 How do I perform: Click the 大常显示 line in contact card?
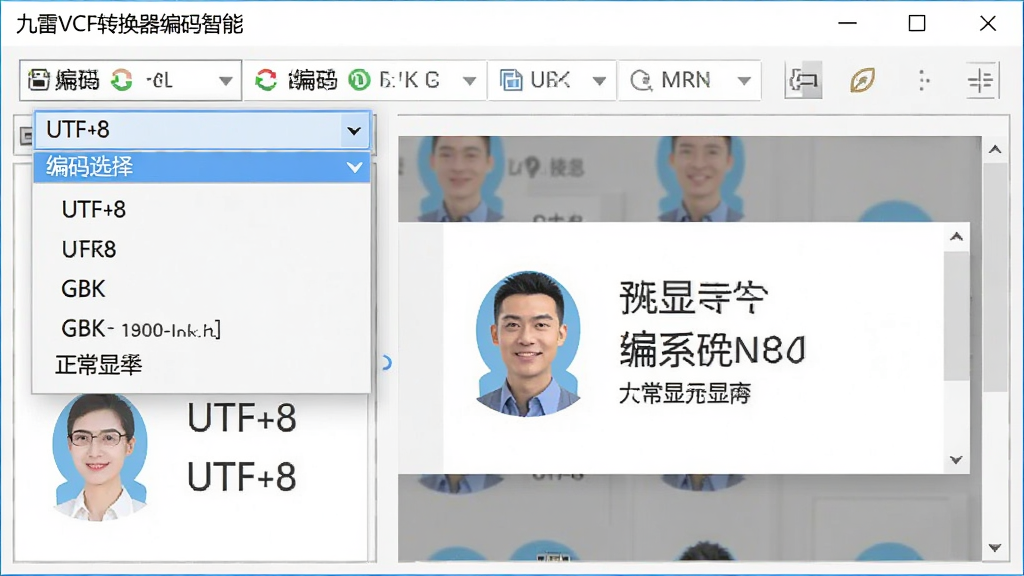coord(684,394)
